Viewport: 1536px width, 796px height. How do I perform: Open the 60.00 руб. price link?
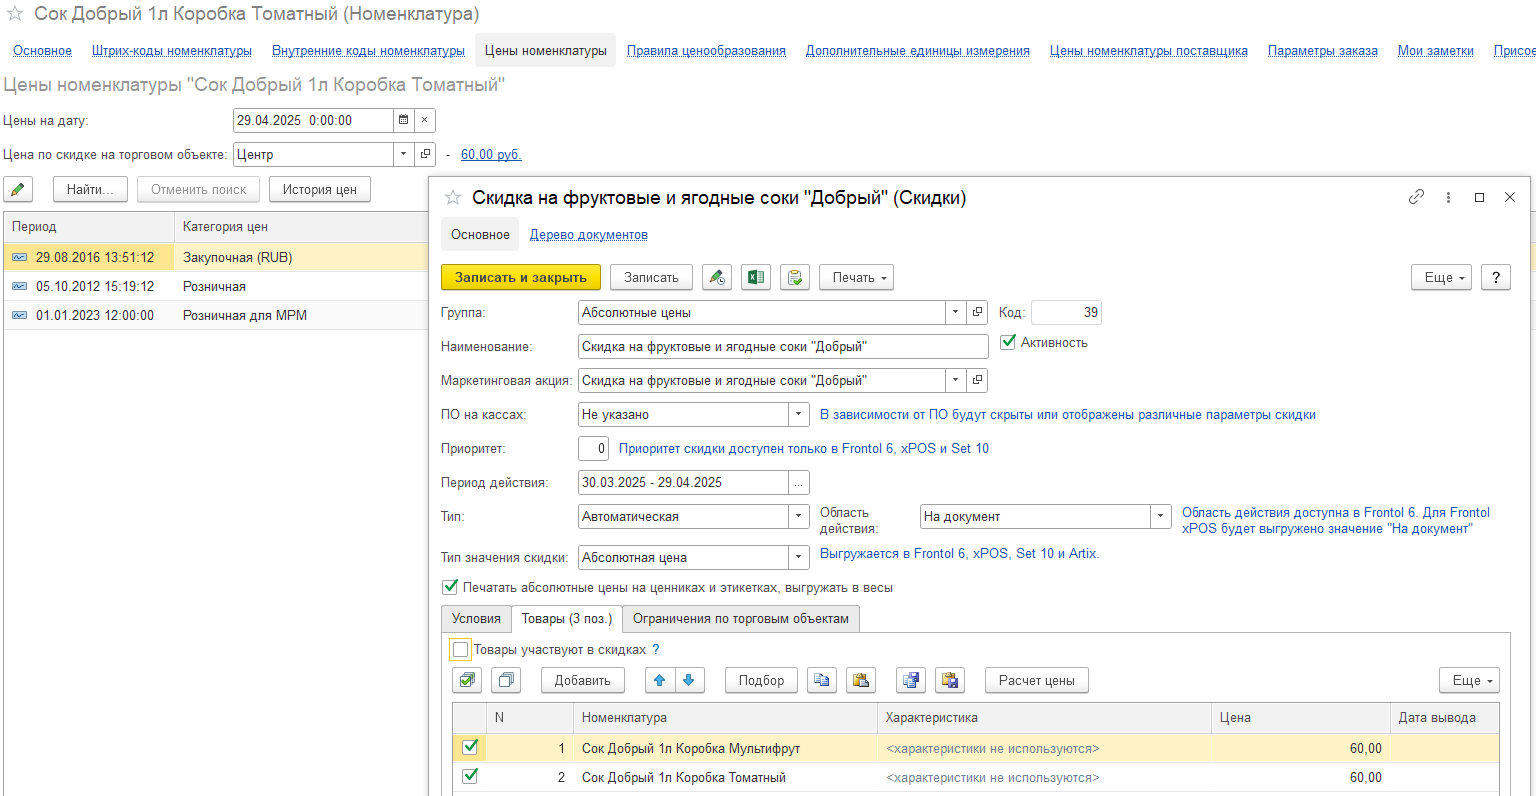(491, 154)
